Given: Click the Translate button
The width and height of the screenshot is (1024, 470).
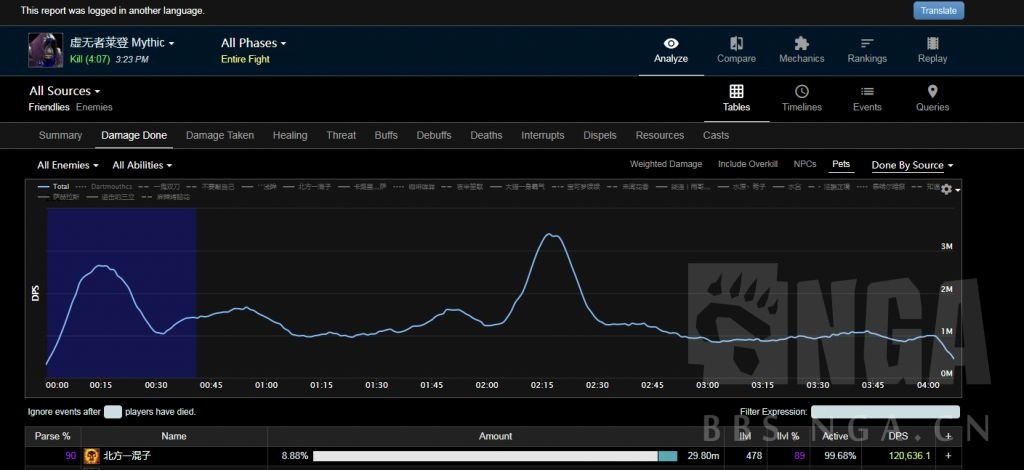Looking at the screenshot, I should 938,10.
